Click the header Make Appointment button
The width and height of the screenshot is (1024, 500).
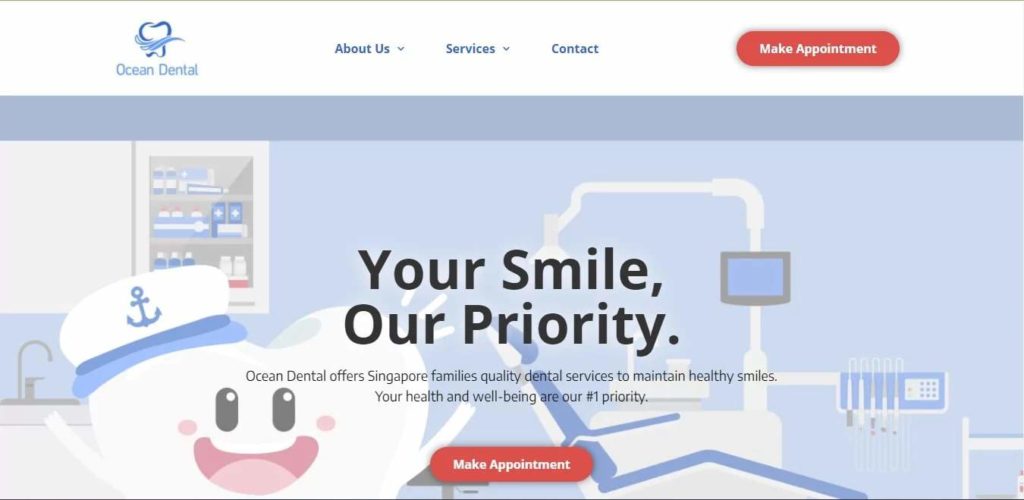coord(818,49)
